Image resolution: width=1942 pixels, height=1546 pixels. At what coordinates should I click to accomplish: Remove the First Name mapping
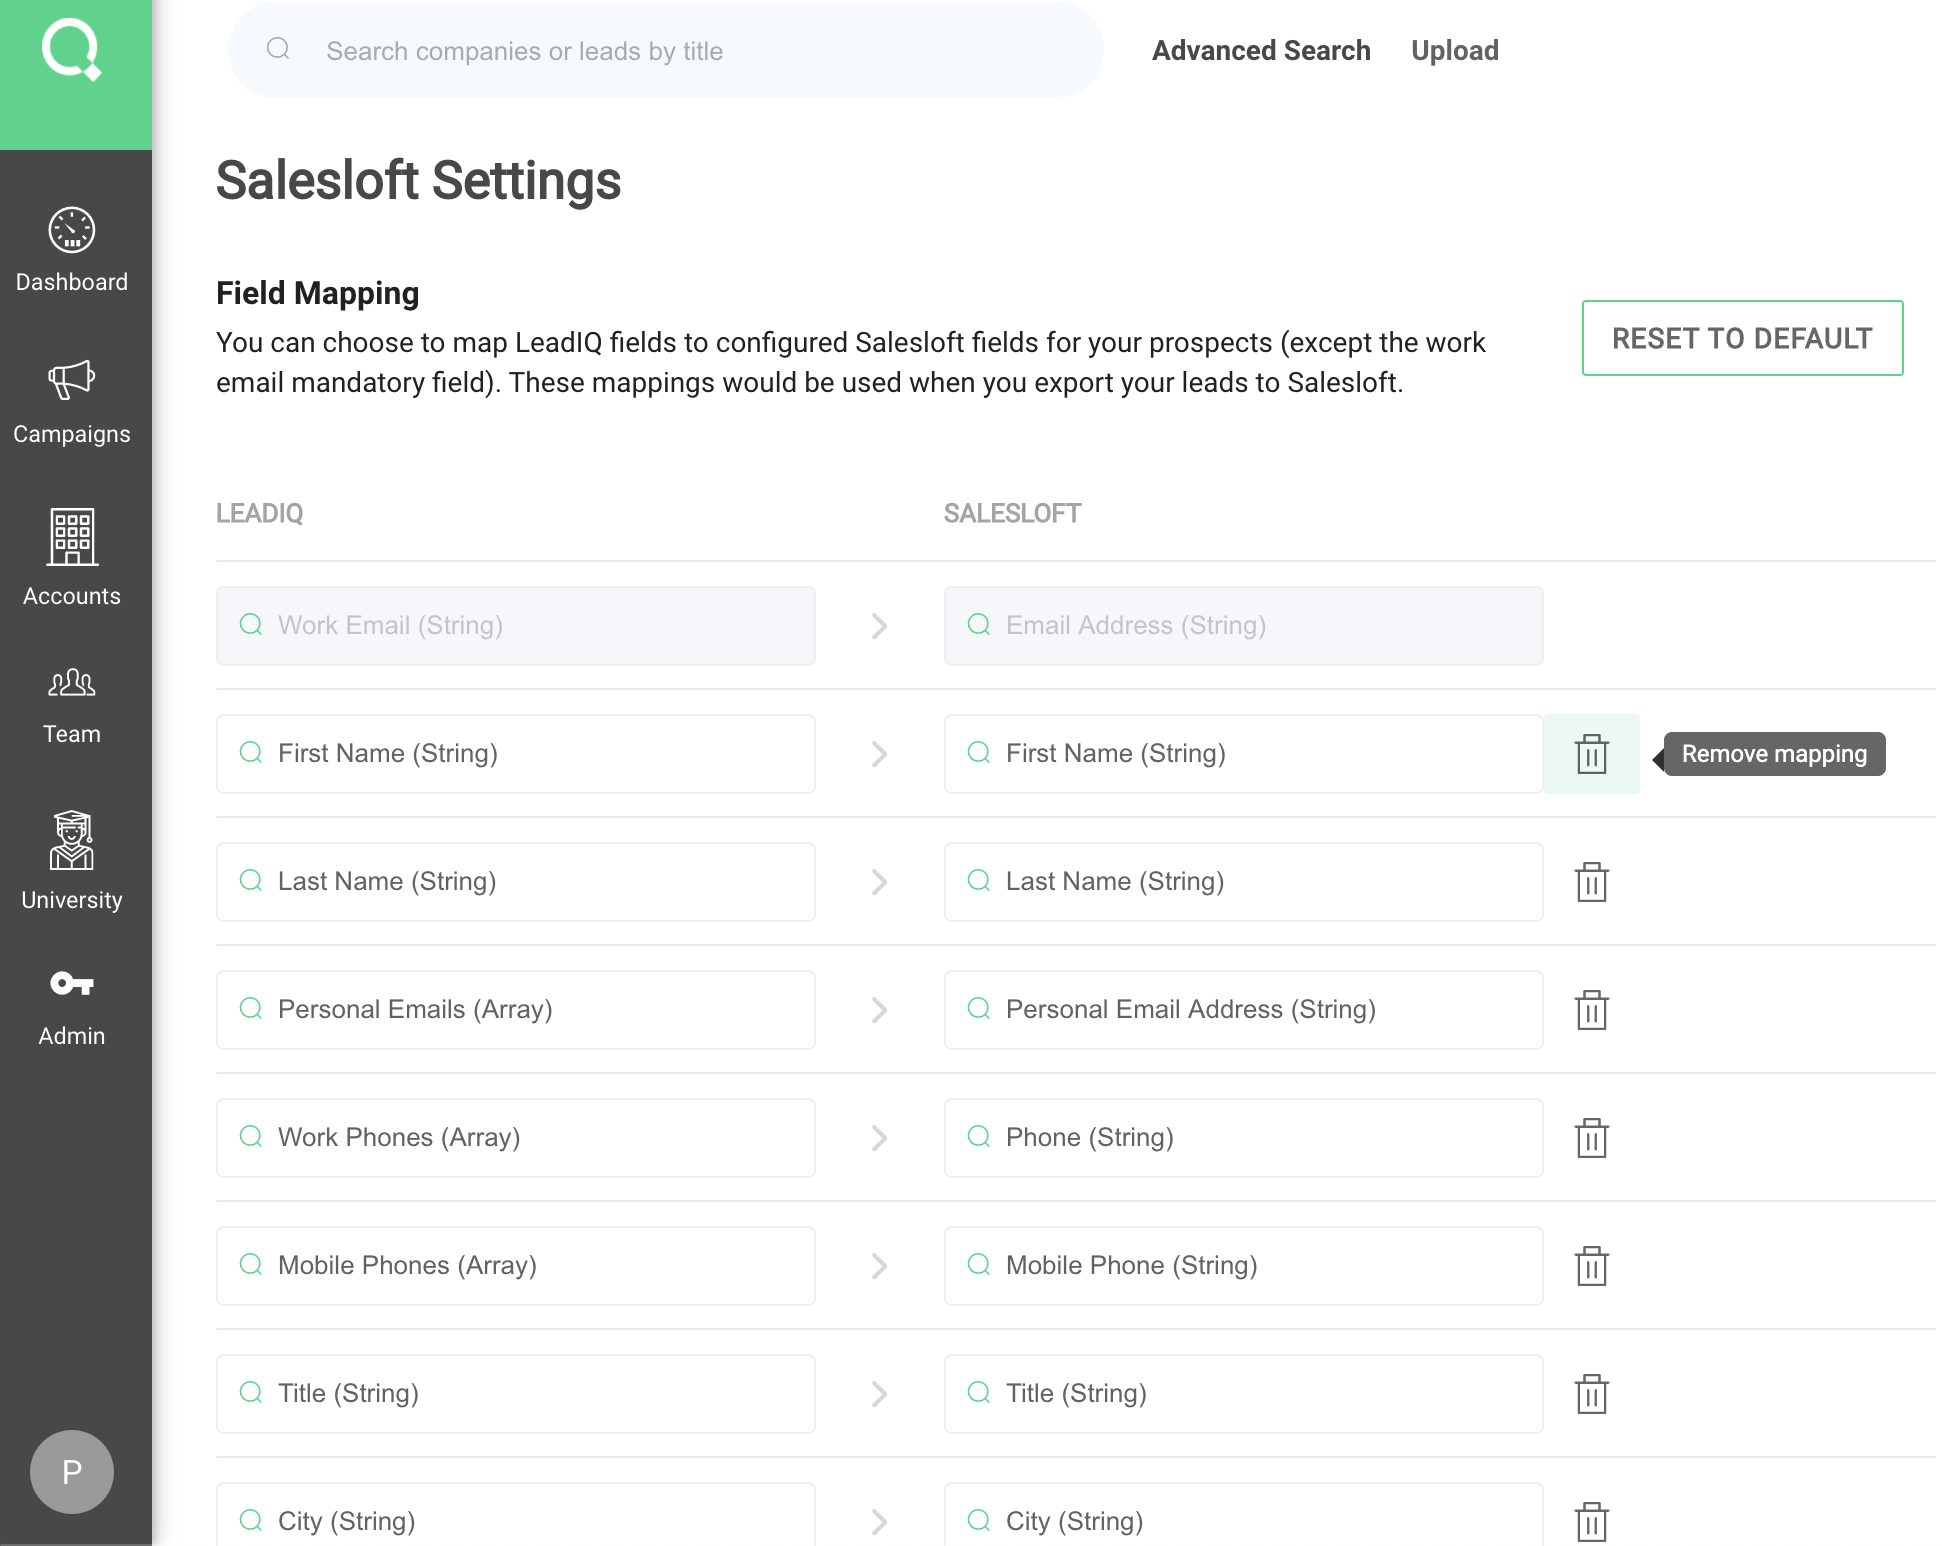(x=1591, y=754)
